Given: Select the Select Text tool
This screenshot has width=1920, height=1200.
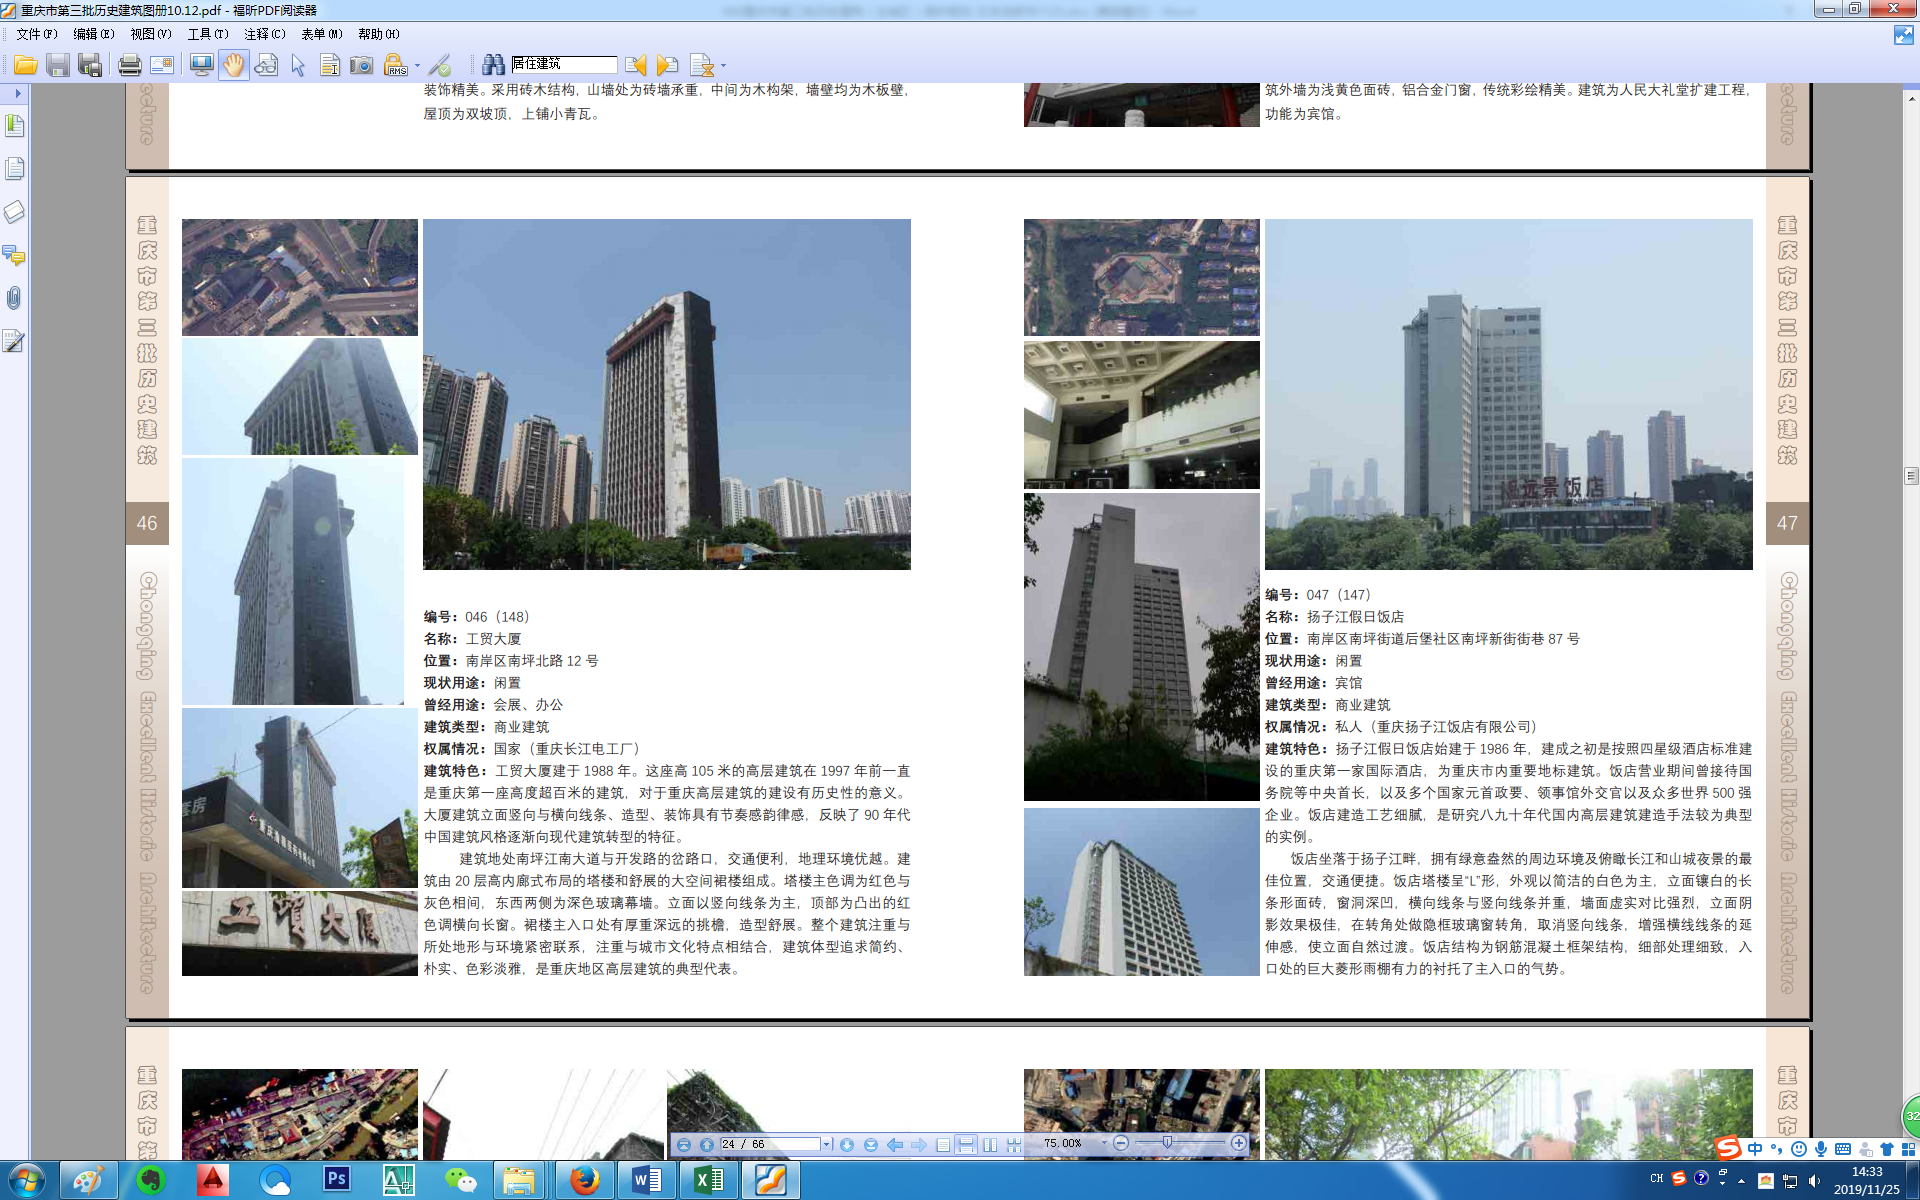Looking at the screenshot, I should click(x=330, y=65).
